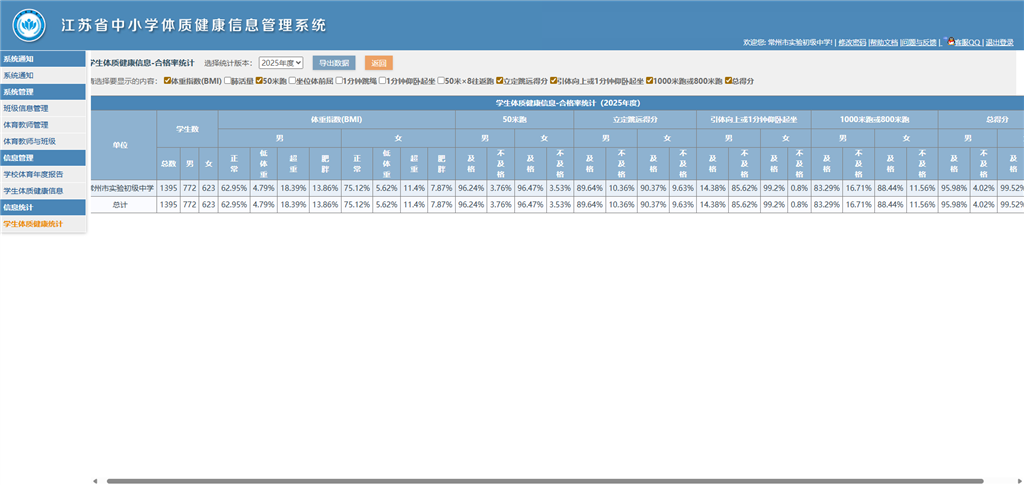
Task: Click the 修改密码 link
Action: coord(851,43)
